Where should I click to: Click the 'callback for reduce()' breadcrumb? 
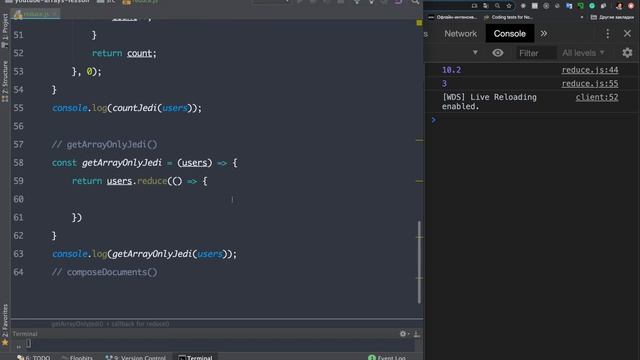tap(140, 324)
